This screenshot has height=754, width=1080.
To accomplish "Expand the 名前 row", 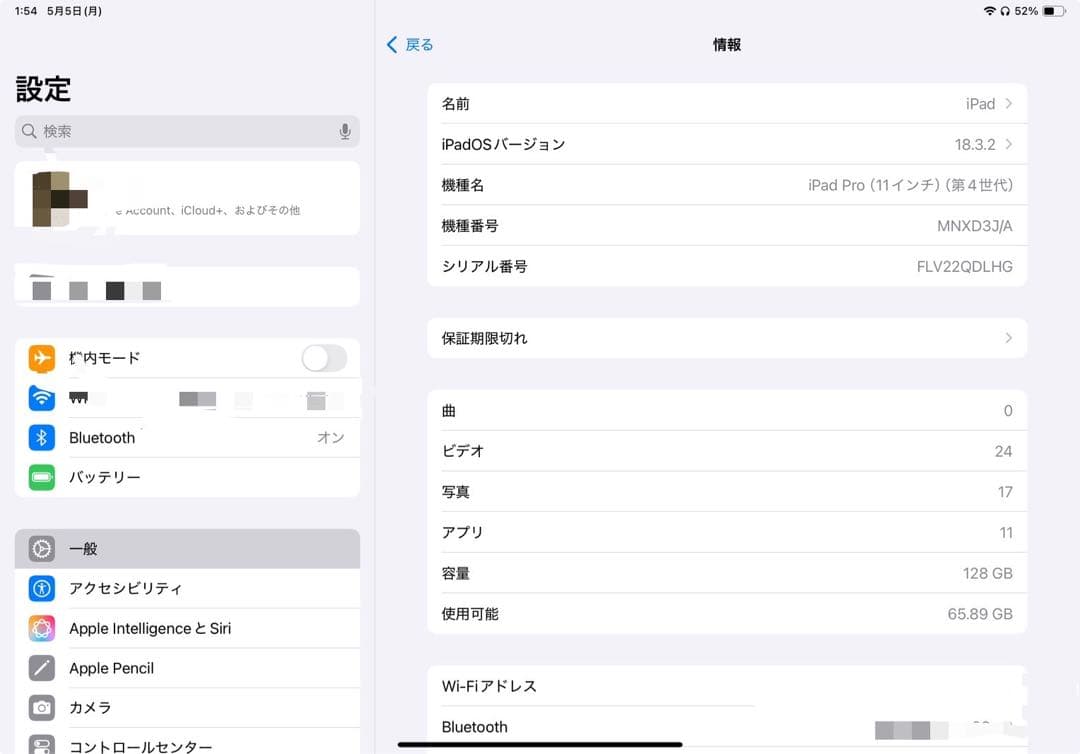I will 727,103.
